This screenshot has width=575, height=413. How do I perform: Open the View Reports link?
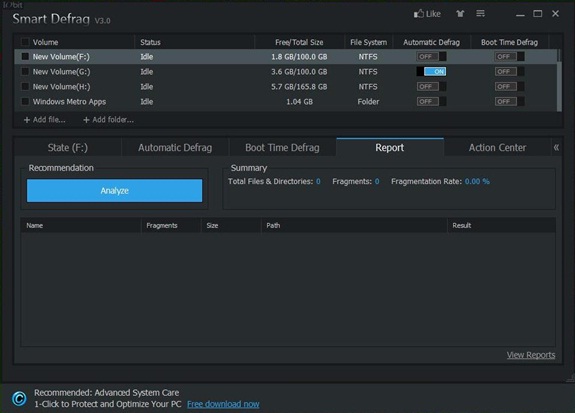pos(531,355)
